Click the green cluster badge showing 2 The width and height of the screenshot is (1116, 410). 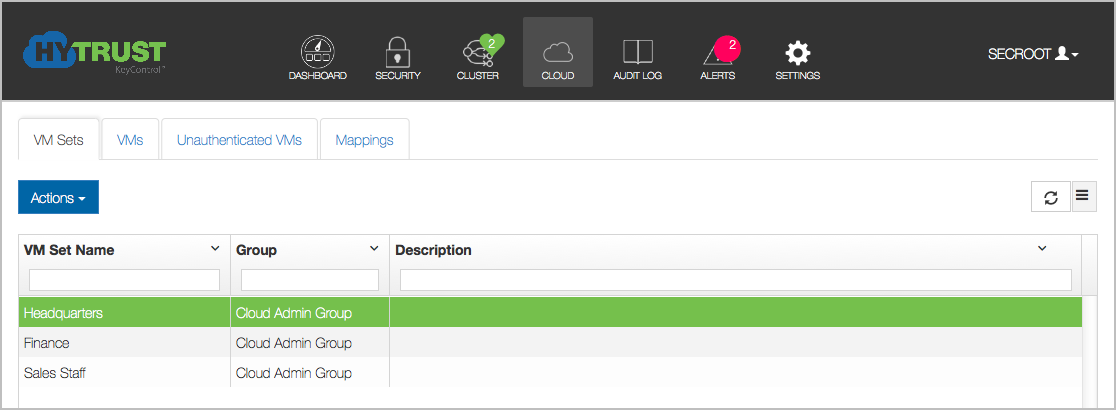(491, 44)
